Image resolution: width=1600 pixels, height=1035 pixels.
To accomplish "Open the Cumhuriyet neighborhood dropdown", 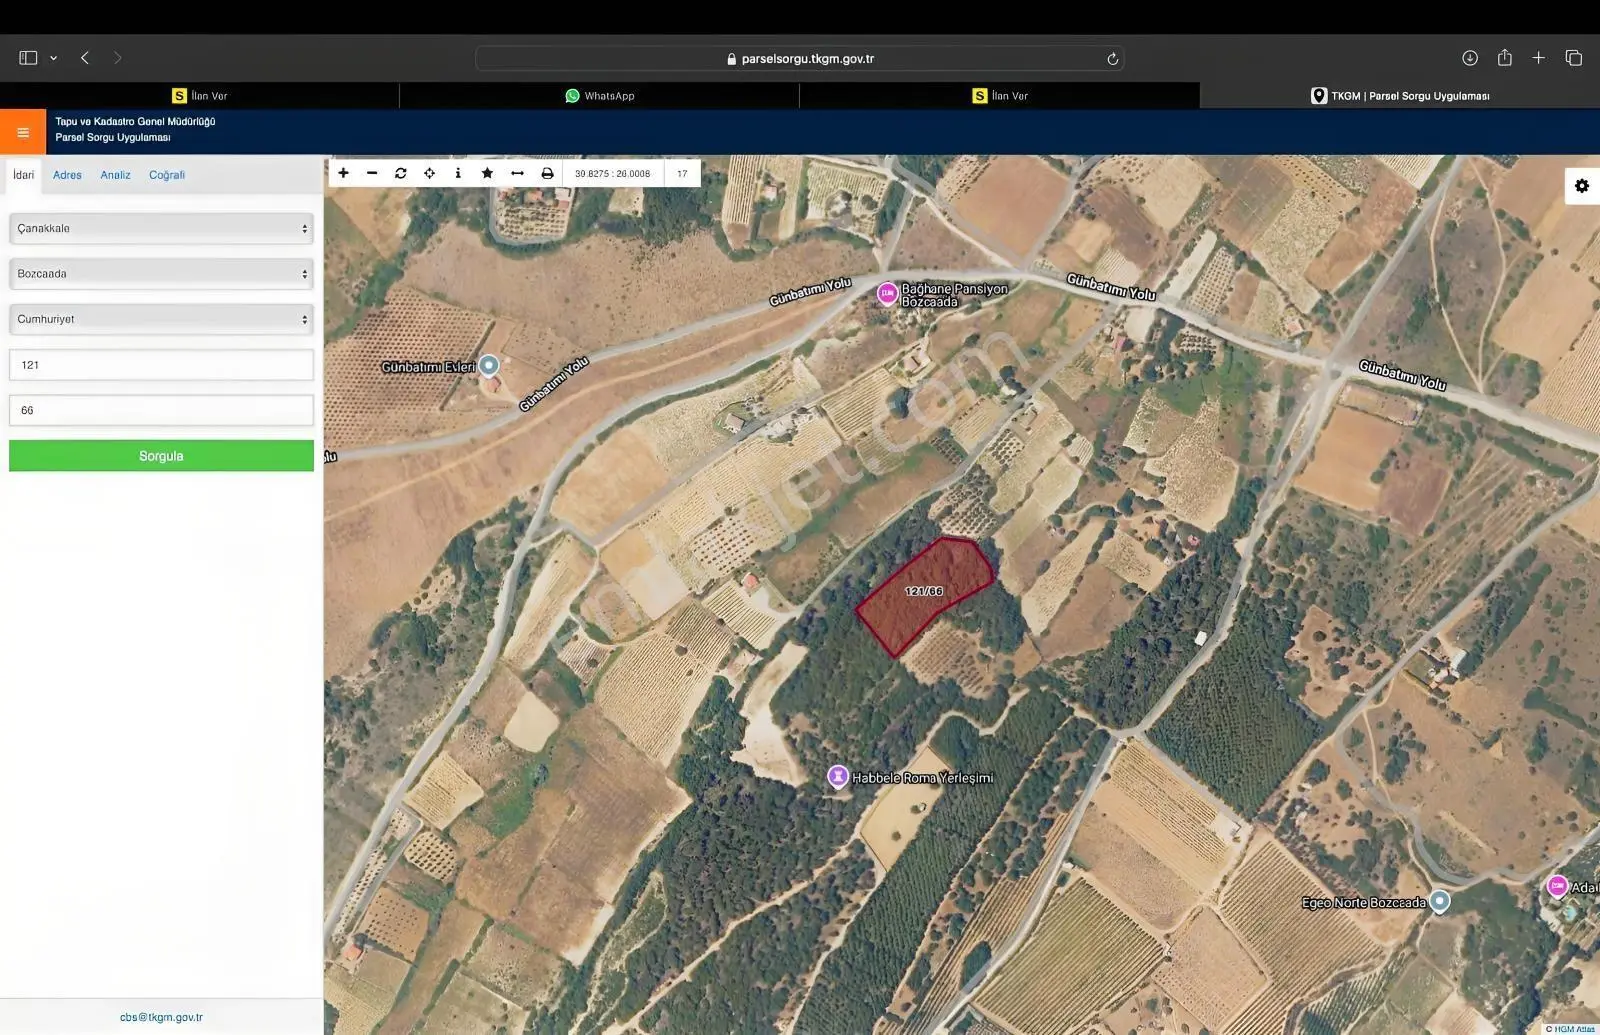I will 161,319.
